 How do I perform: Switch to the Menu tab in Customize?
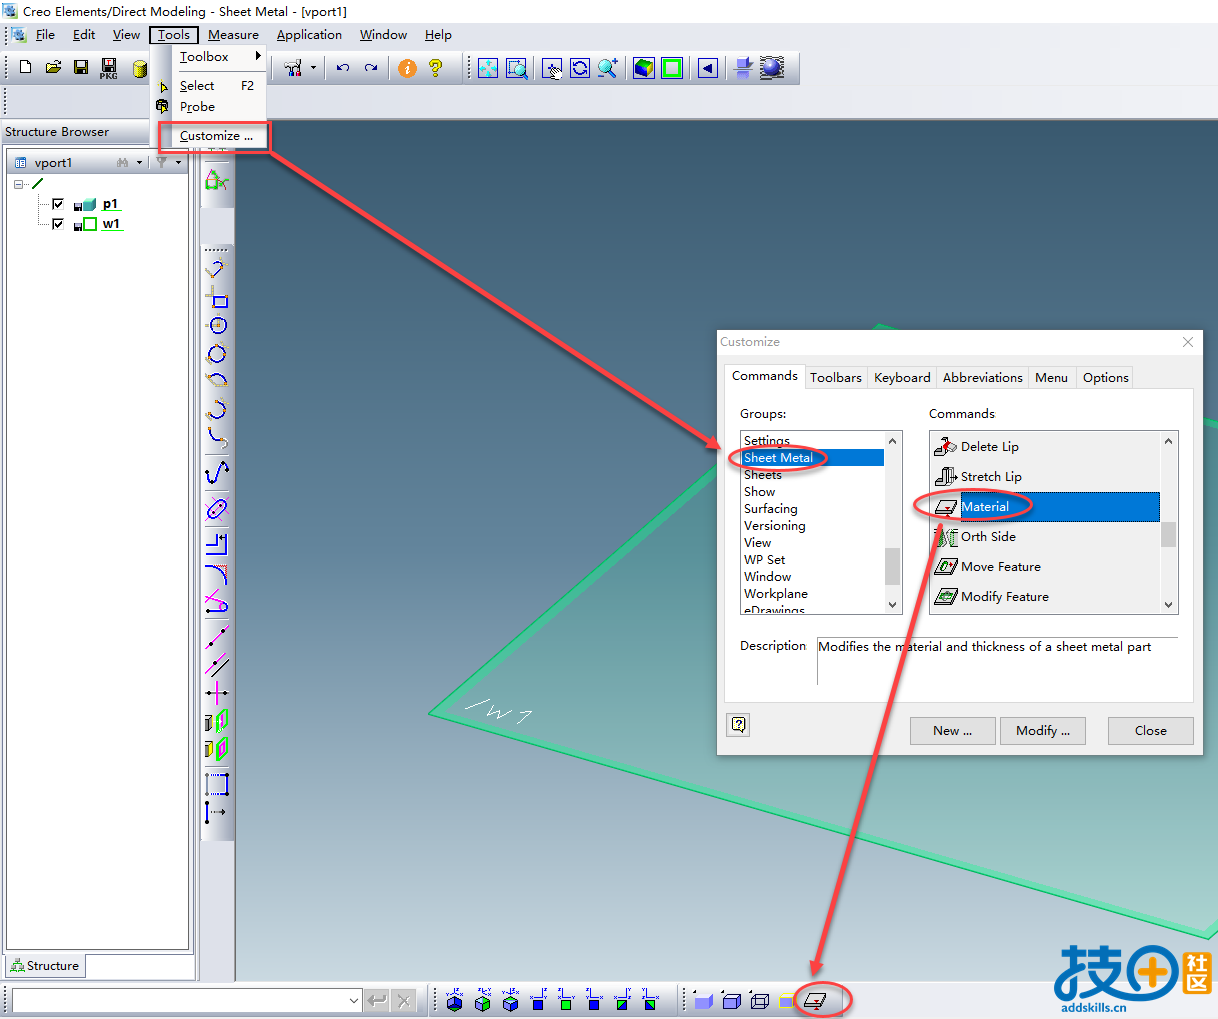[1051, 377]
